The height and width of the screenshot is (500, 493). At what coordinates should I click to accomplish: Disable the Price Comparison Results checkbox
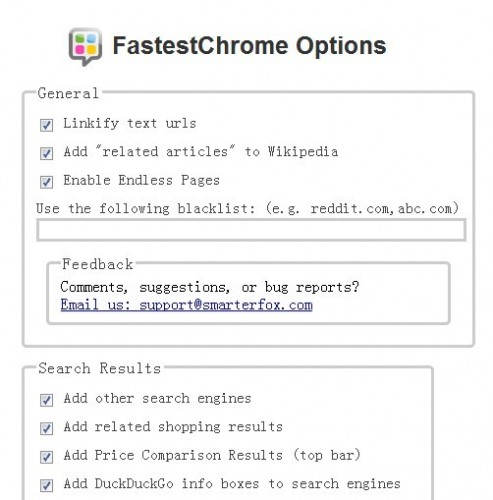click(46, 457)
